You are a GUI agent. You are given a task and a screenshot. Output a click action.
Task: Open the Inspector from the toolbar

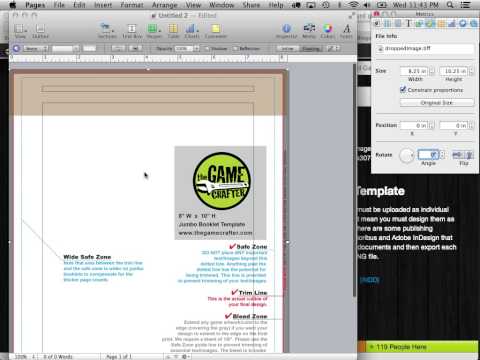(x=286, y=31)
